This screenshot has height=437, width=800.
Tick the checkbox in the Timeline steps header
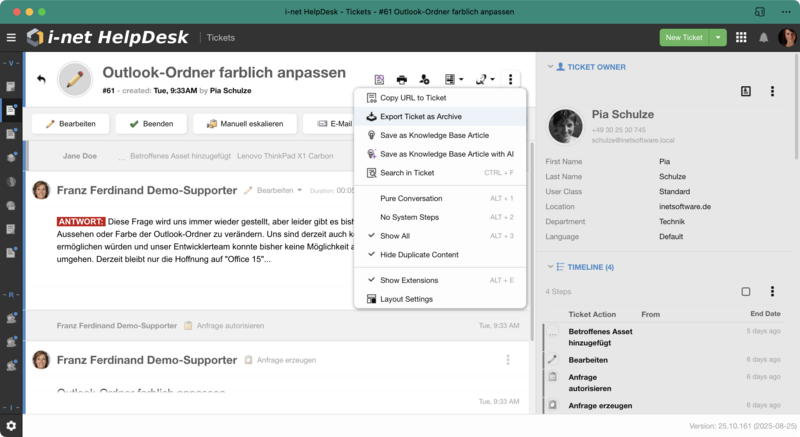point(746,292)
